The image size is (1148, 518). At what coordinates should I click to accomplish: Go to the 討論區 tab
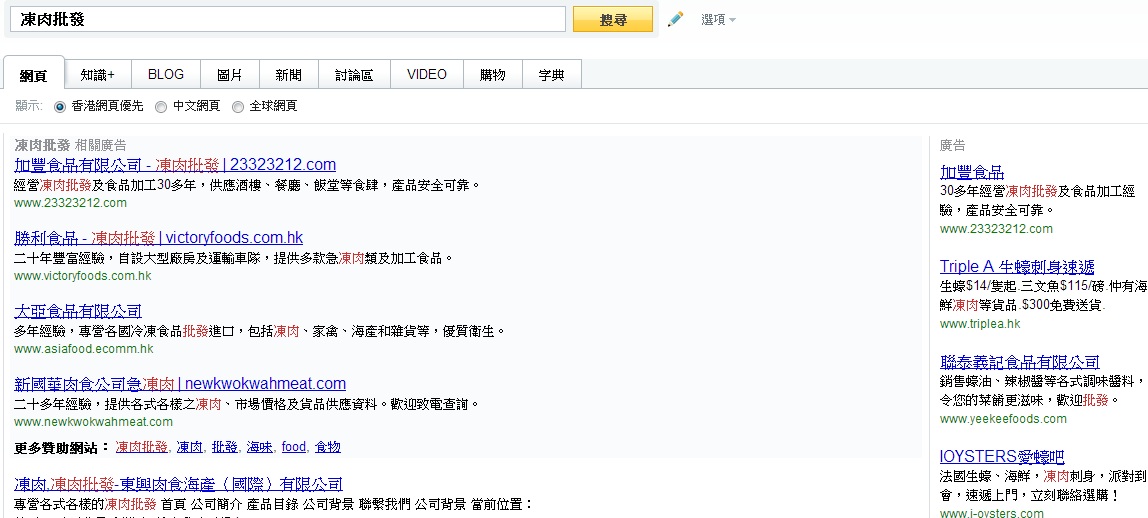[354, 75]
